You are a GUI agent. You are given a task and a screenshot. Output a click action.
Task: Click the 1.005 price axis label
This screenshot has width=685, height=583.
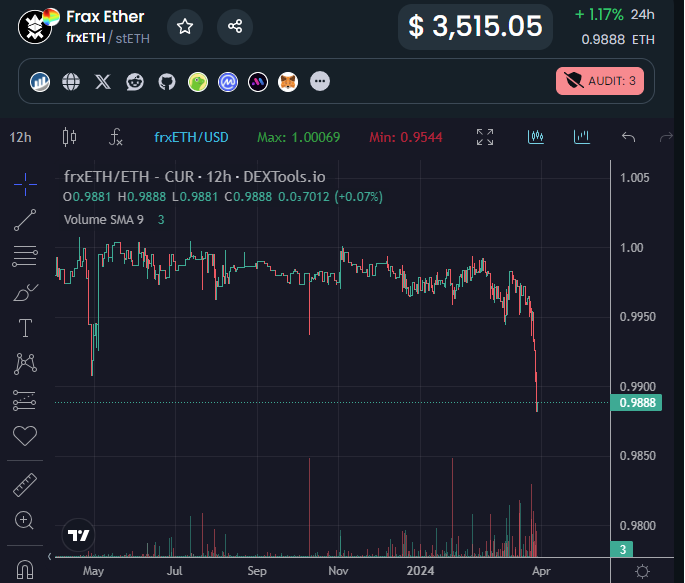pos(634,178)
